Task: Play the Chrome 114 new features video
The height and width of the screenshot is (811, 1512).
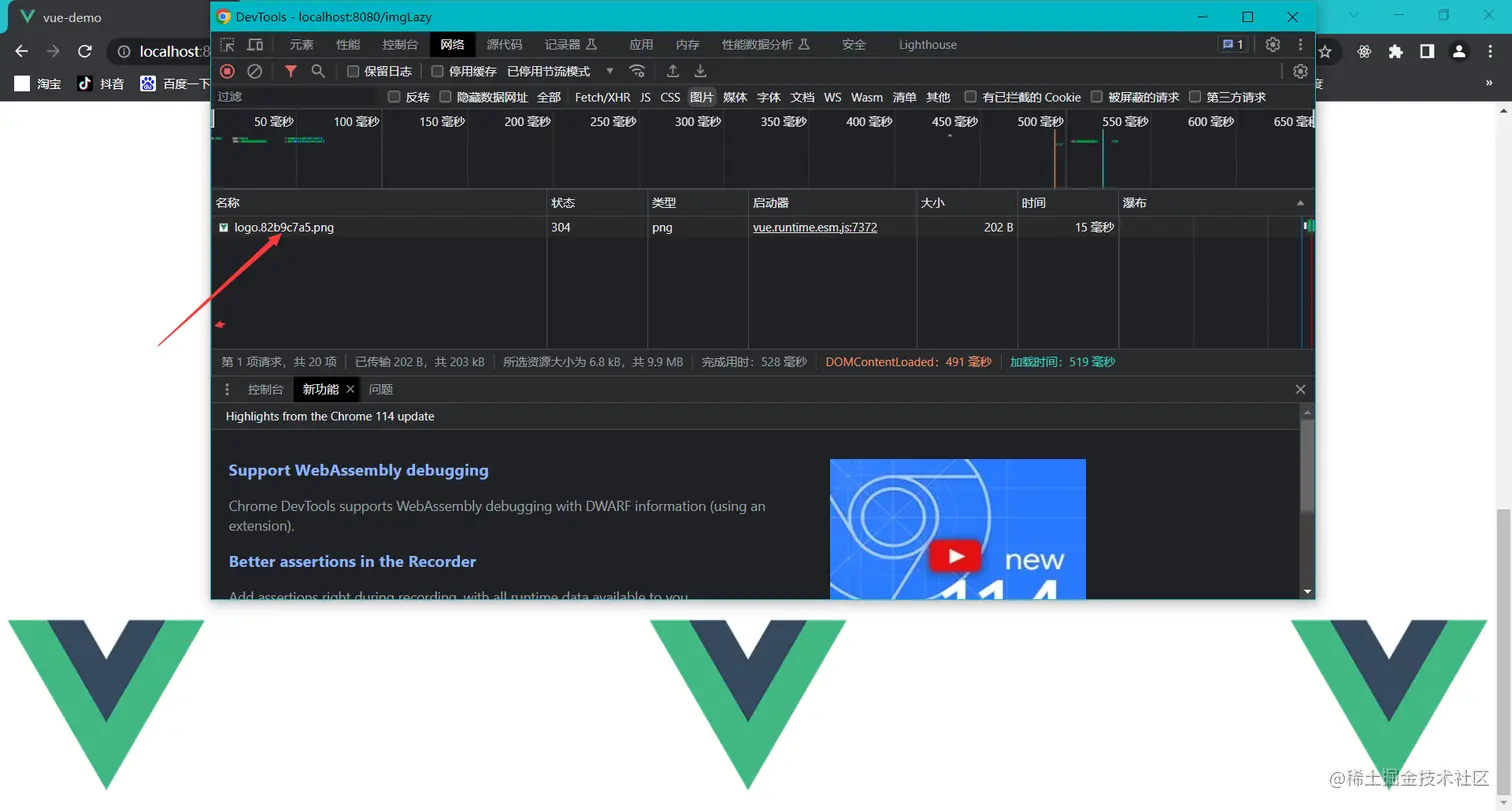Action: click(957, 556)
